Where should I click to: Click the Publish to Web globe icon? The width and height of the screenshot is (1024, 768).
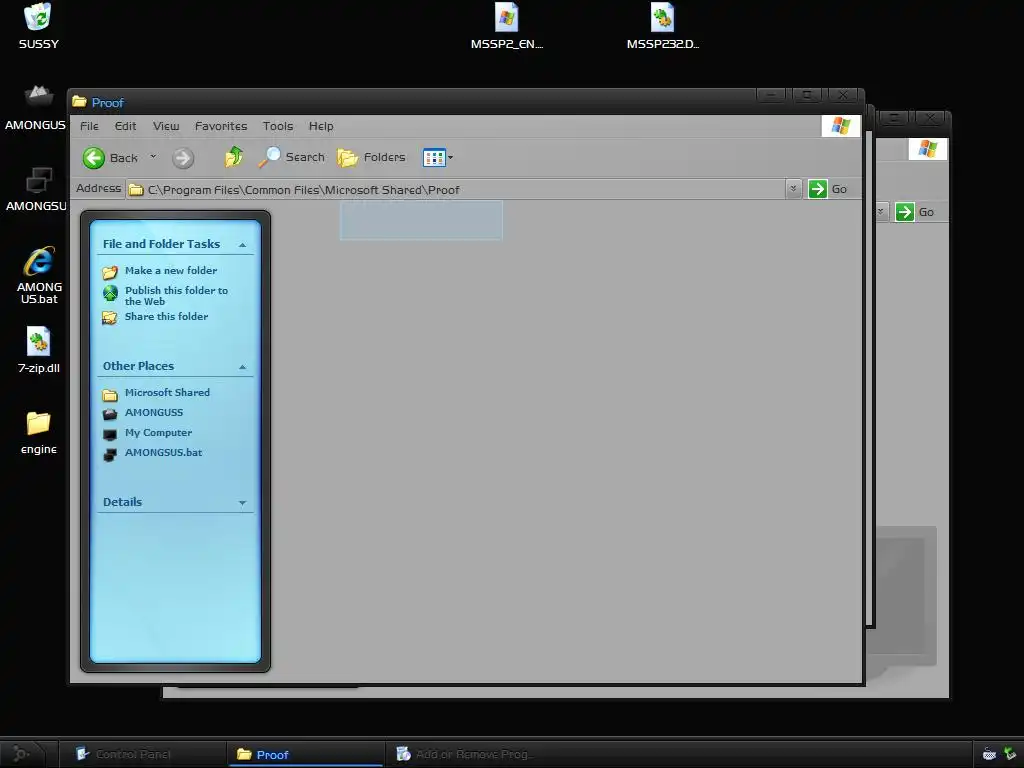110,293
